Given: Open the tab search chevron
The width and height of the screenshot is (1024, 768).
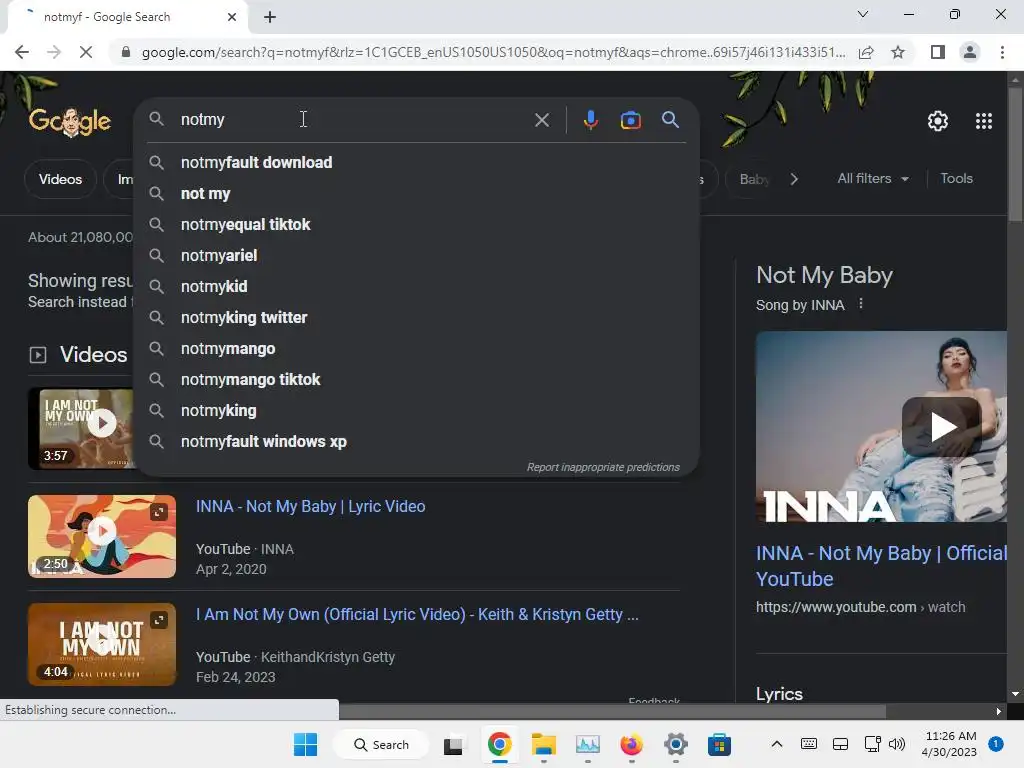Looking at the screenshot, I should click(862, 14).
